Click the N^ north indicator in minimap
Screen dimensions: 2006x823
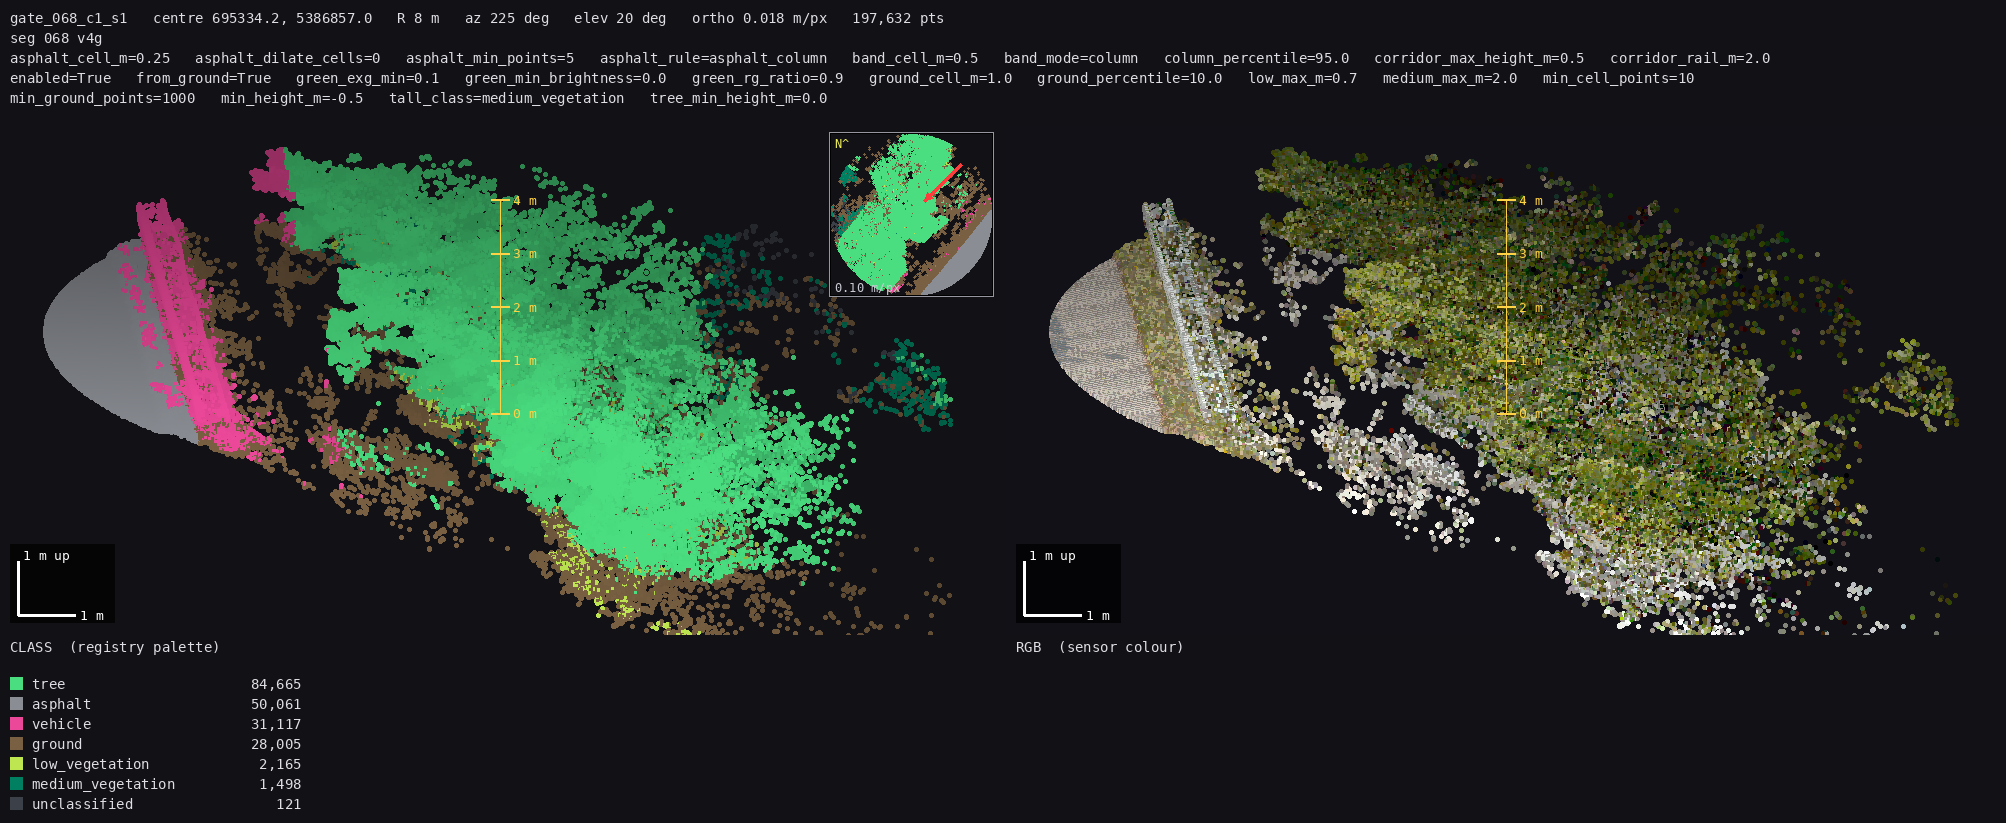841,144
